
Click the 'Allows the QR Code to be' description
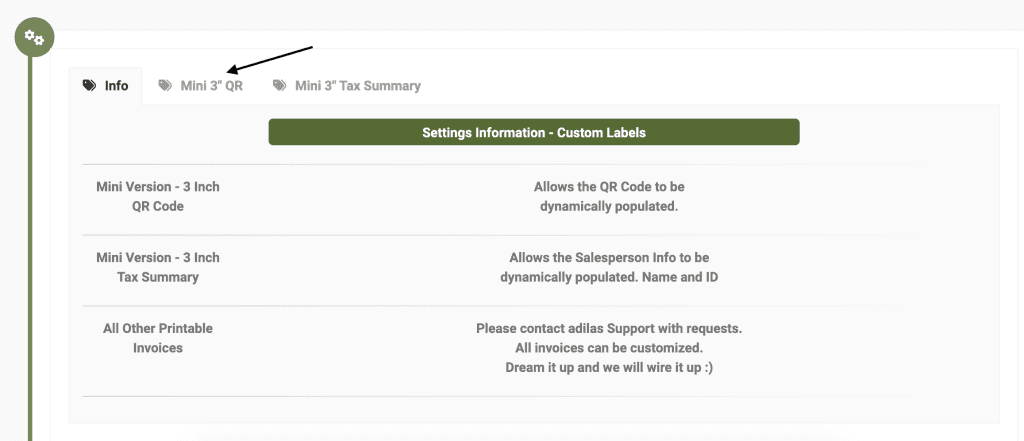point(609,187)
